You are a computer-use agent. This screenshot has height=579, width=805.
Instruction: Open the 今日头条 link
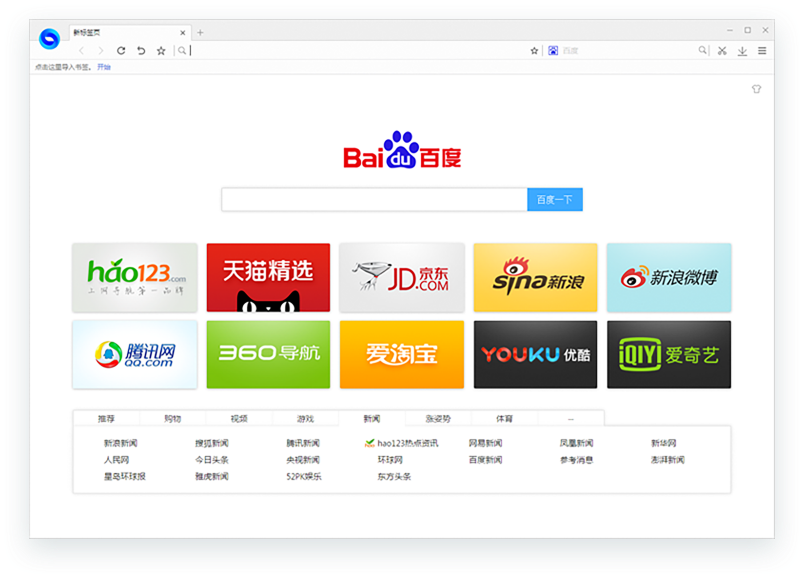212,460
